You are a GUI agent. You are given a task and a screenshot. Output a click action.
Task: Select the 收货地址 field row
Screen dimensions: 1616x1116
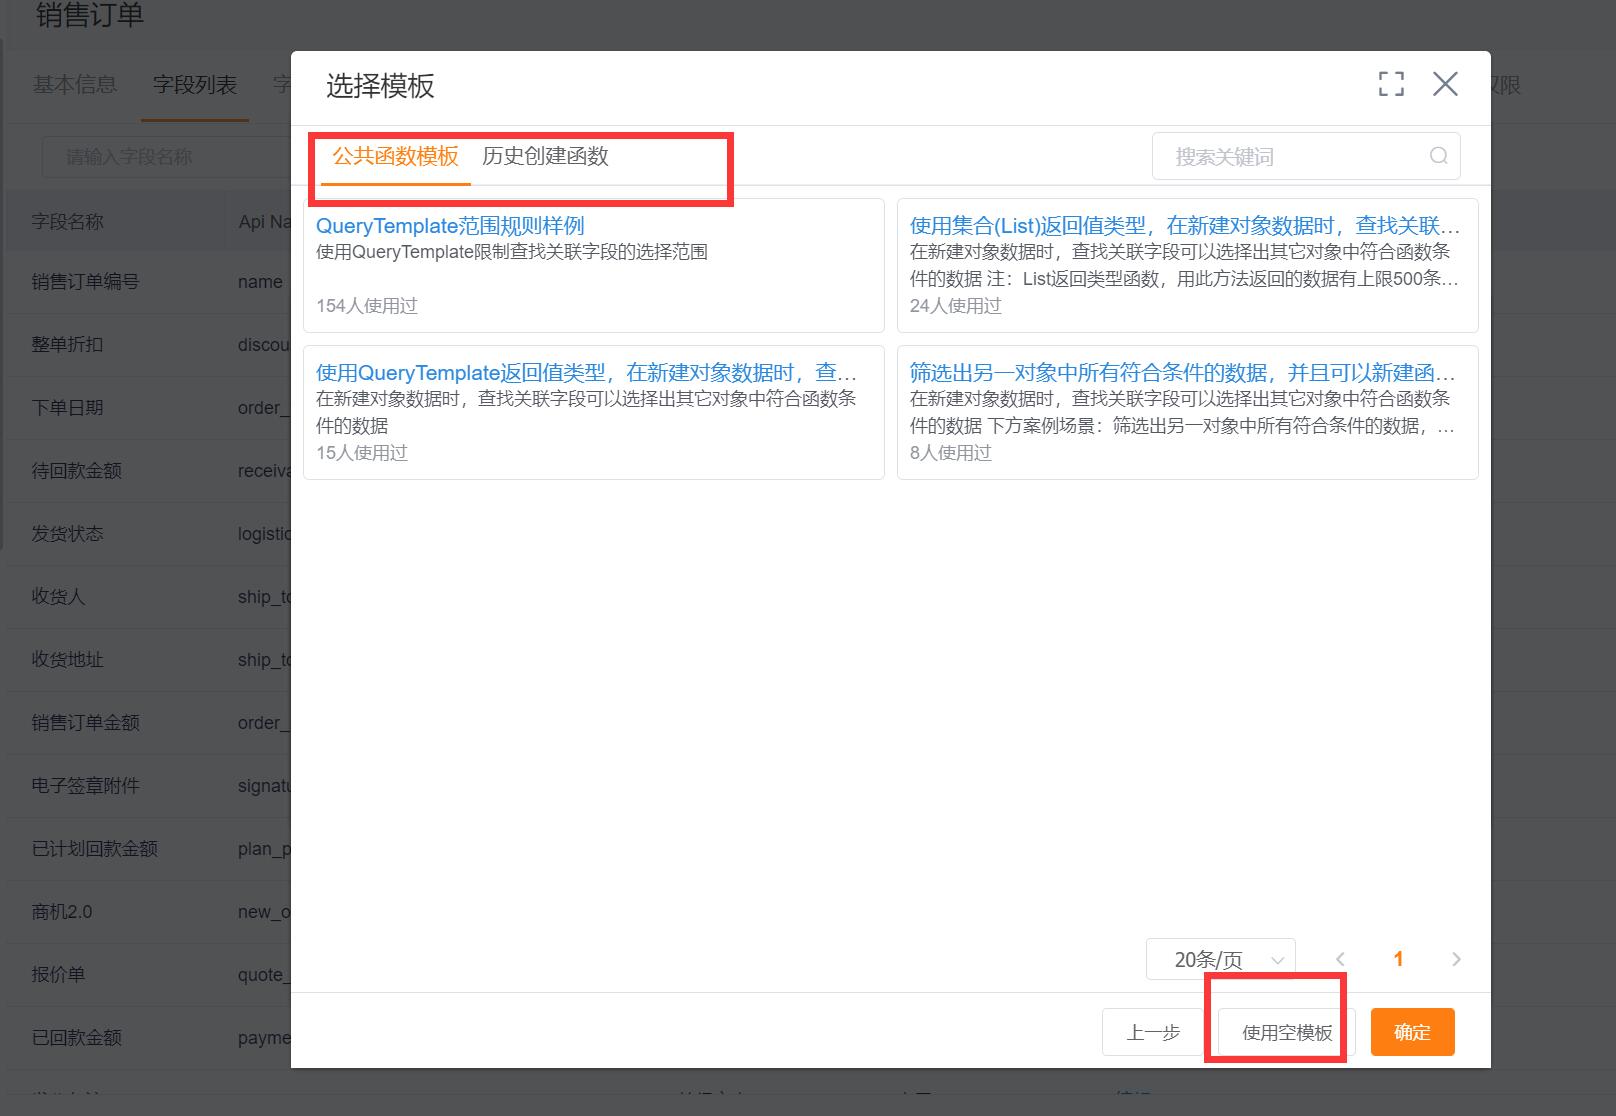point(149,660)
